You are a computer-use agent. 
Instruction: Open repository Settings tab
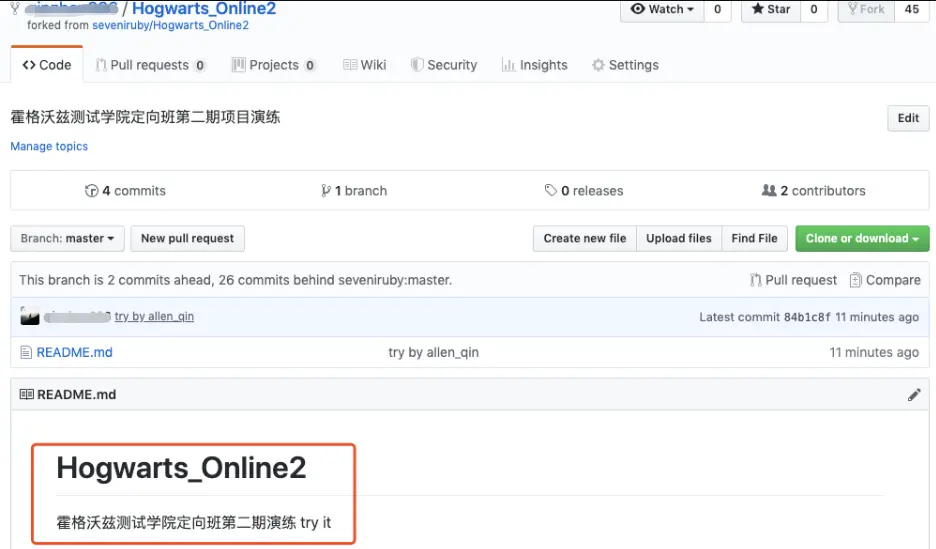click(625, 65)
